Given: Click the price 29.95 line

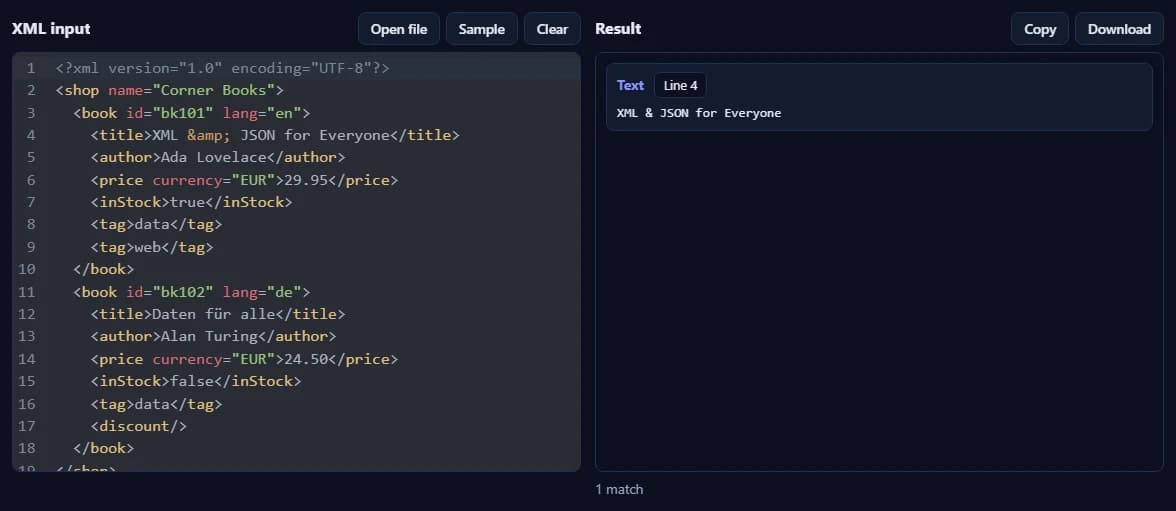Looking at the screenshot, I should (x=244, y=180).
